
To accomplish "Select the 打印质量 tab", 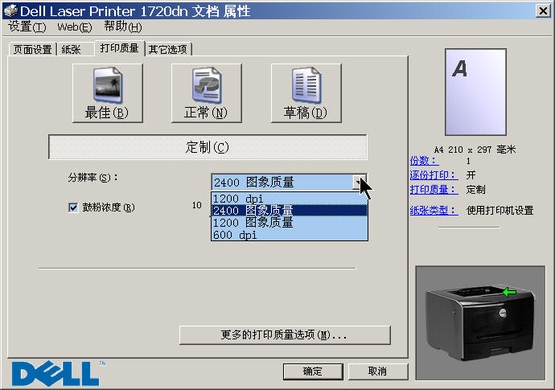I will point(120,48).
